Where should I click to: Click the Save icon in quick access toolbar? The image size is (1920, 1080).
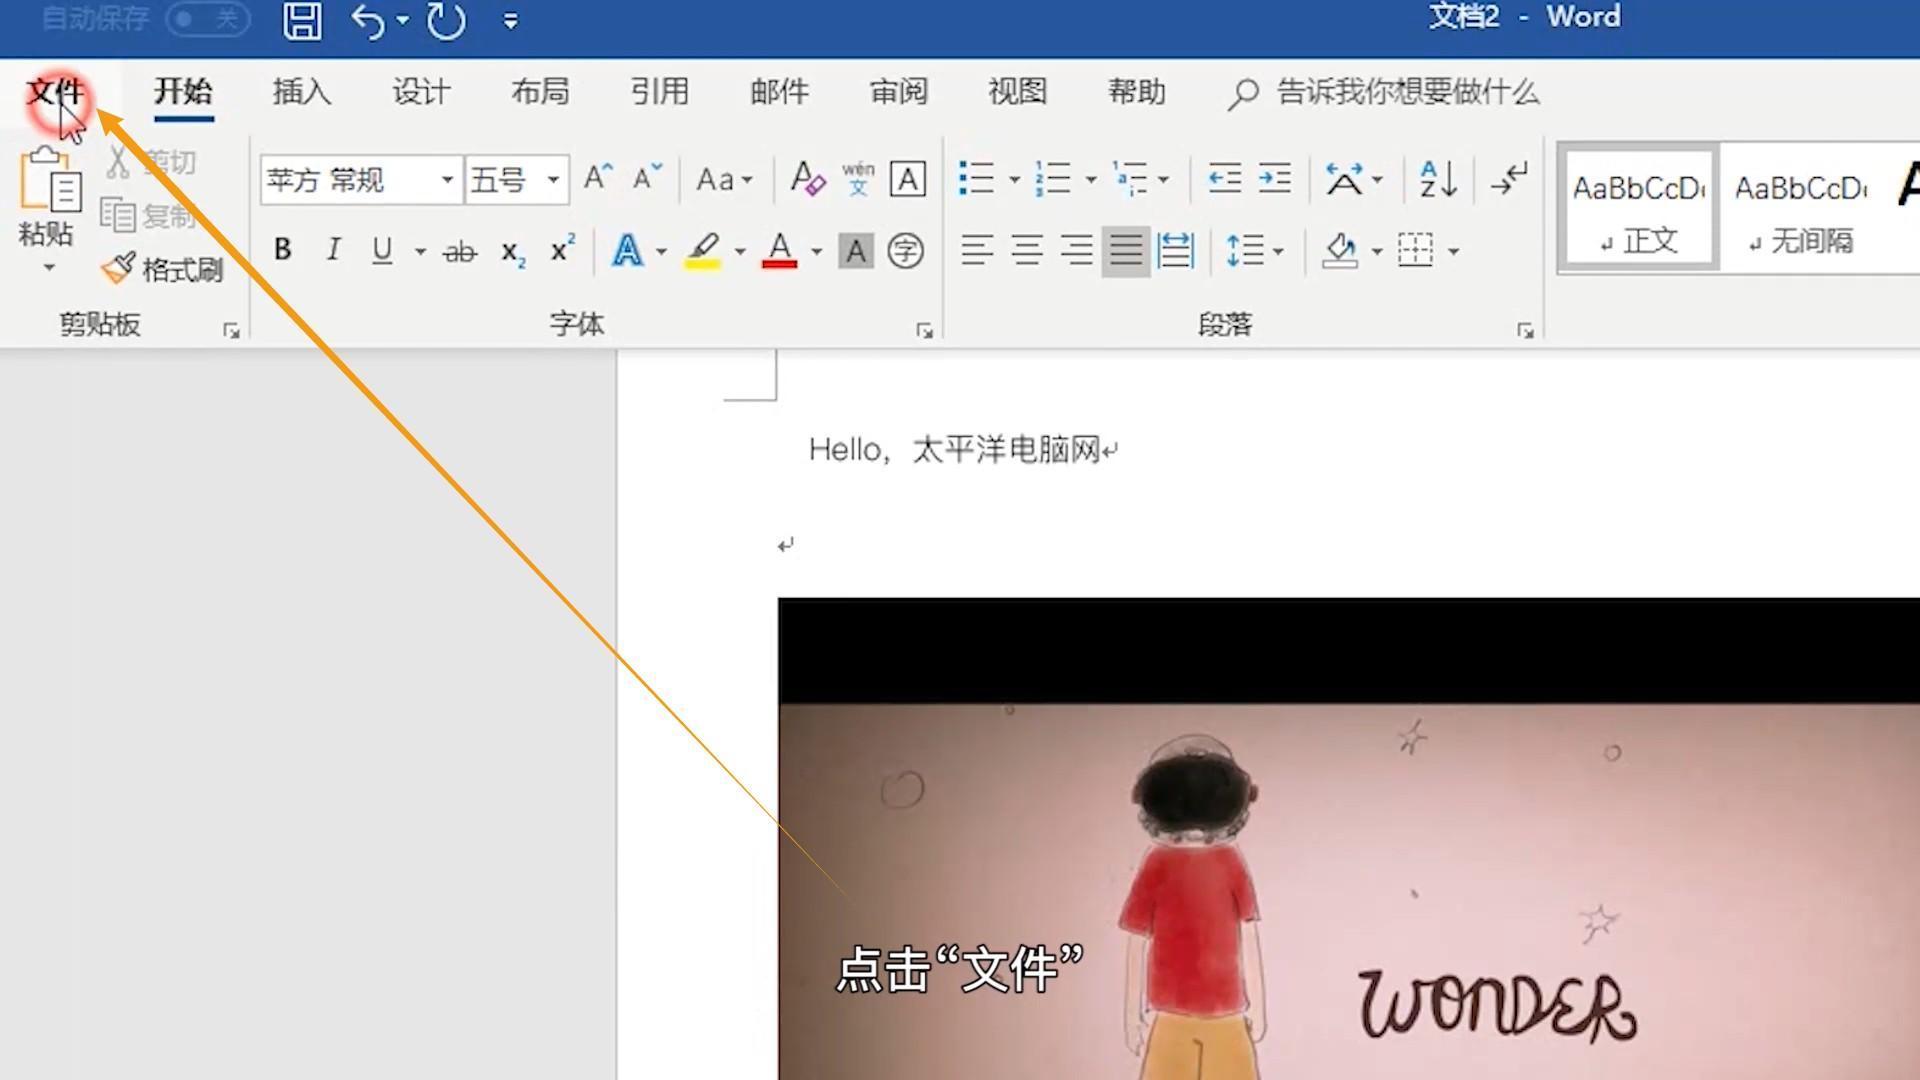point(302,20)
